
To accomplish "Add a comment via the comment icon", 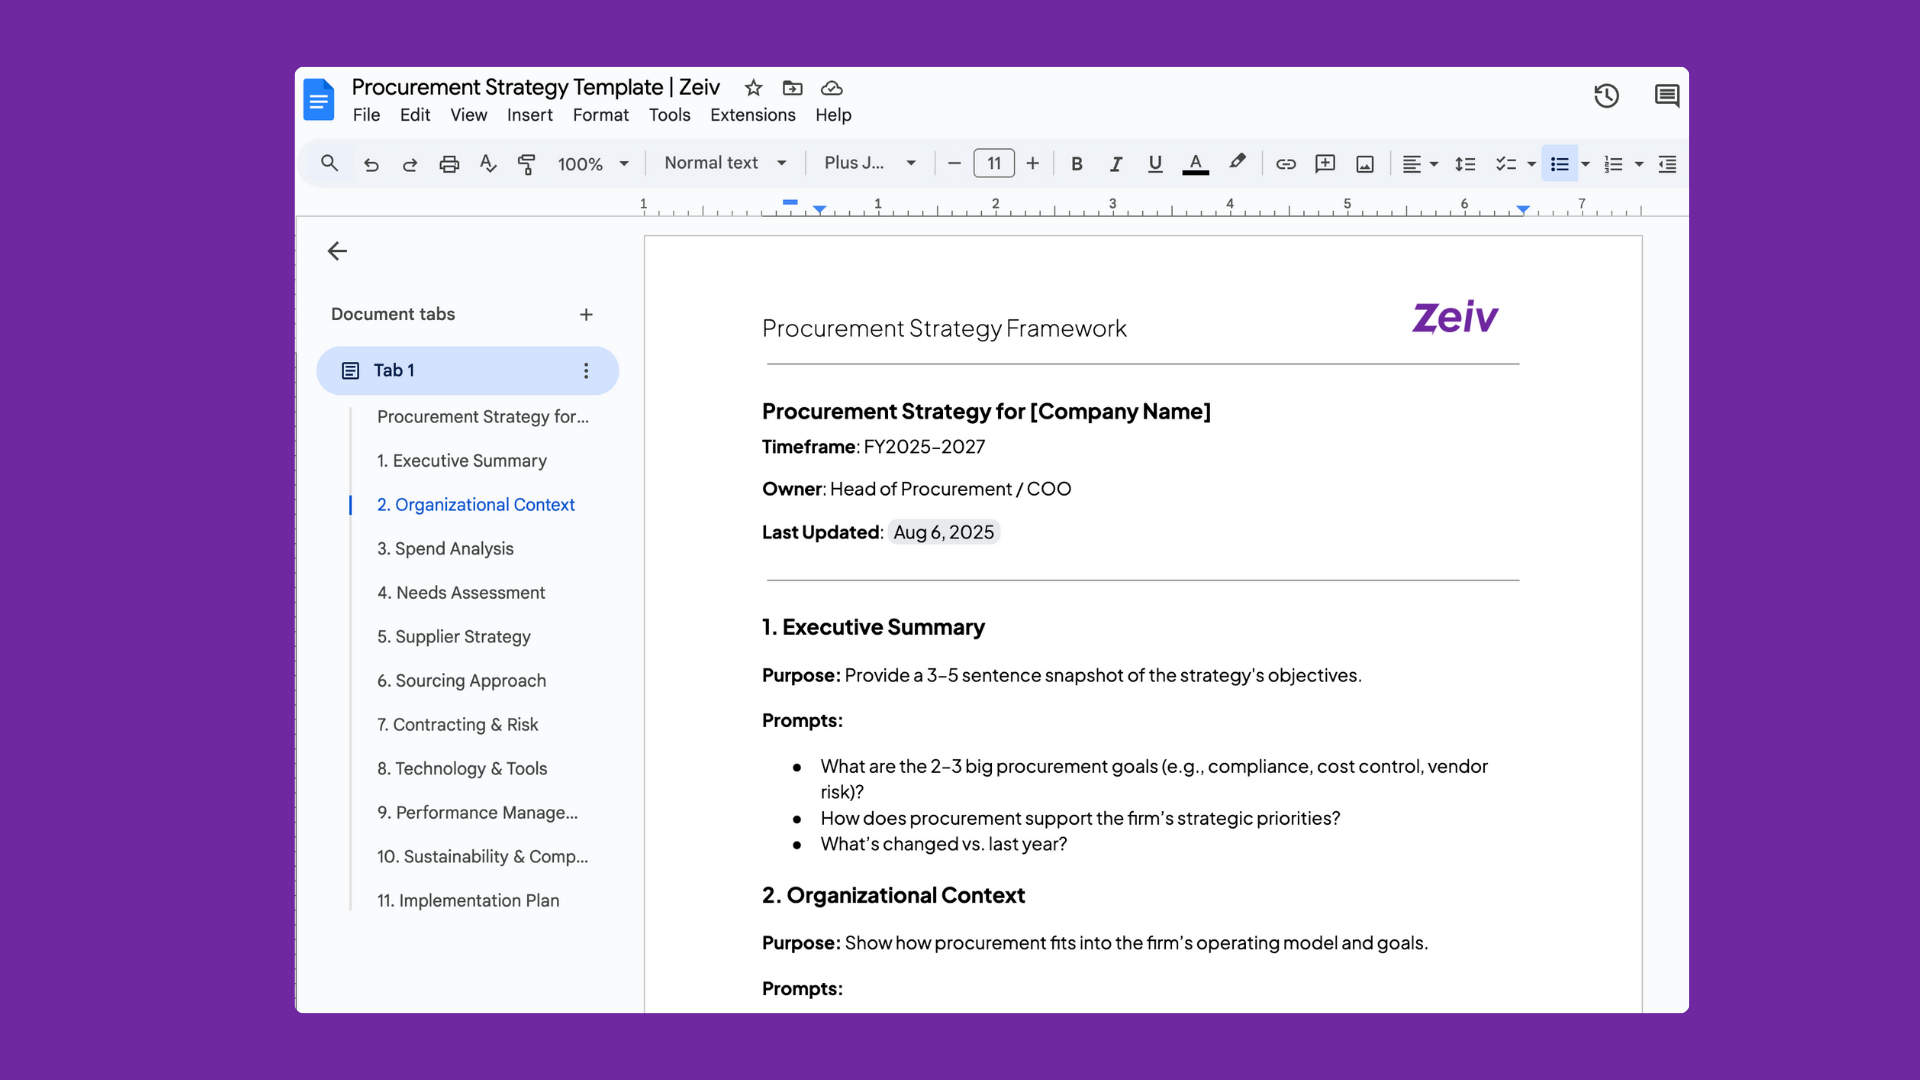I will tap(1325, 163).
